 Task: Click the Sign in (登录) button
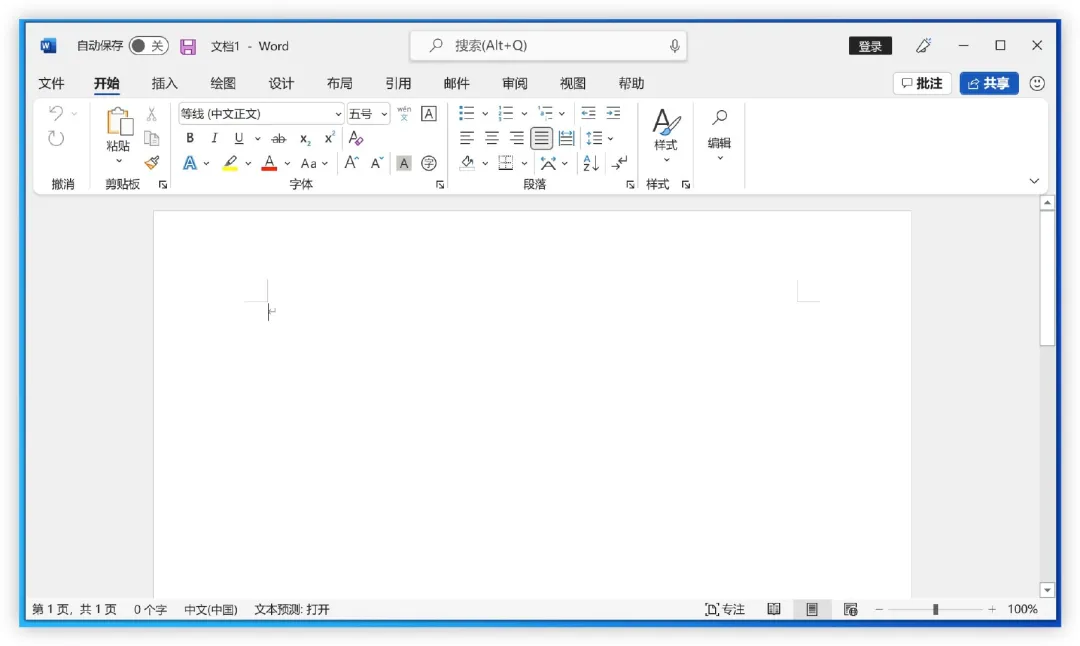click(x=870, y=46)
